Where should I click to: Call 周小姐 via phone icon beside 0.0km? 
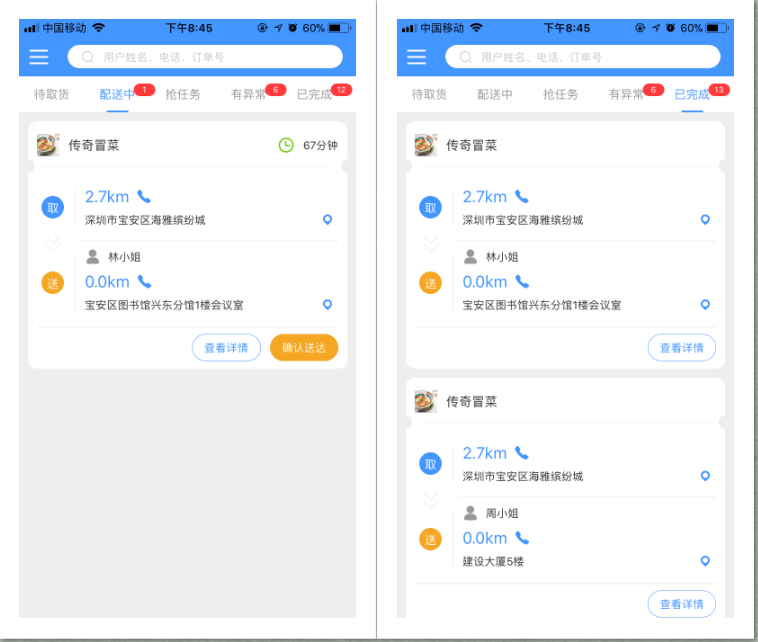point(522,538)
